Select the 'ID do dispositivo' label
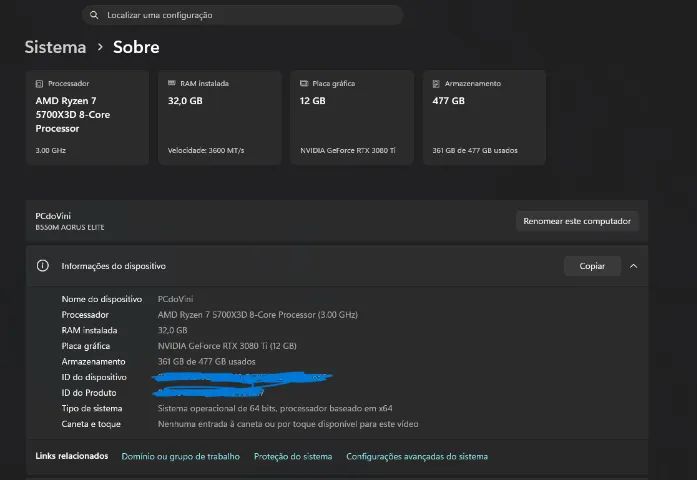 tap(94, 377)
